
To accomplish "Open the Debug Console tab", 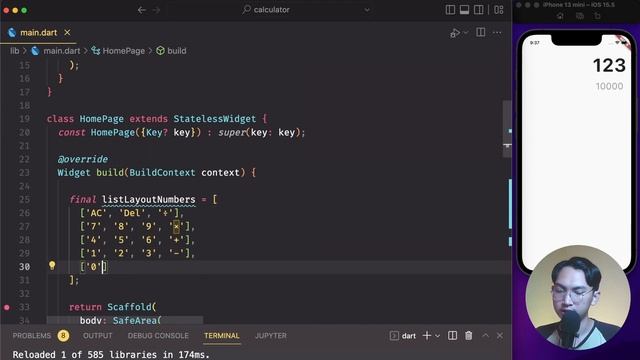I will click(x=158, y=336).
